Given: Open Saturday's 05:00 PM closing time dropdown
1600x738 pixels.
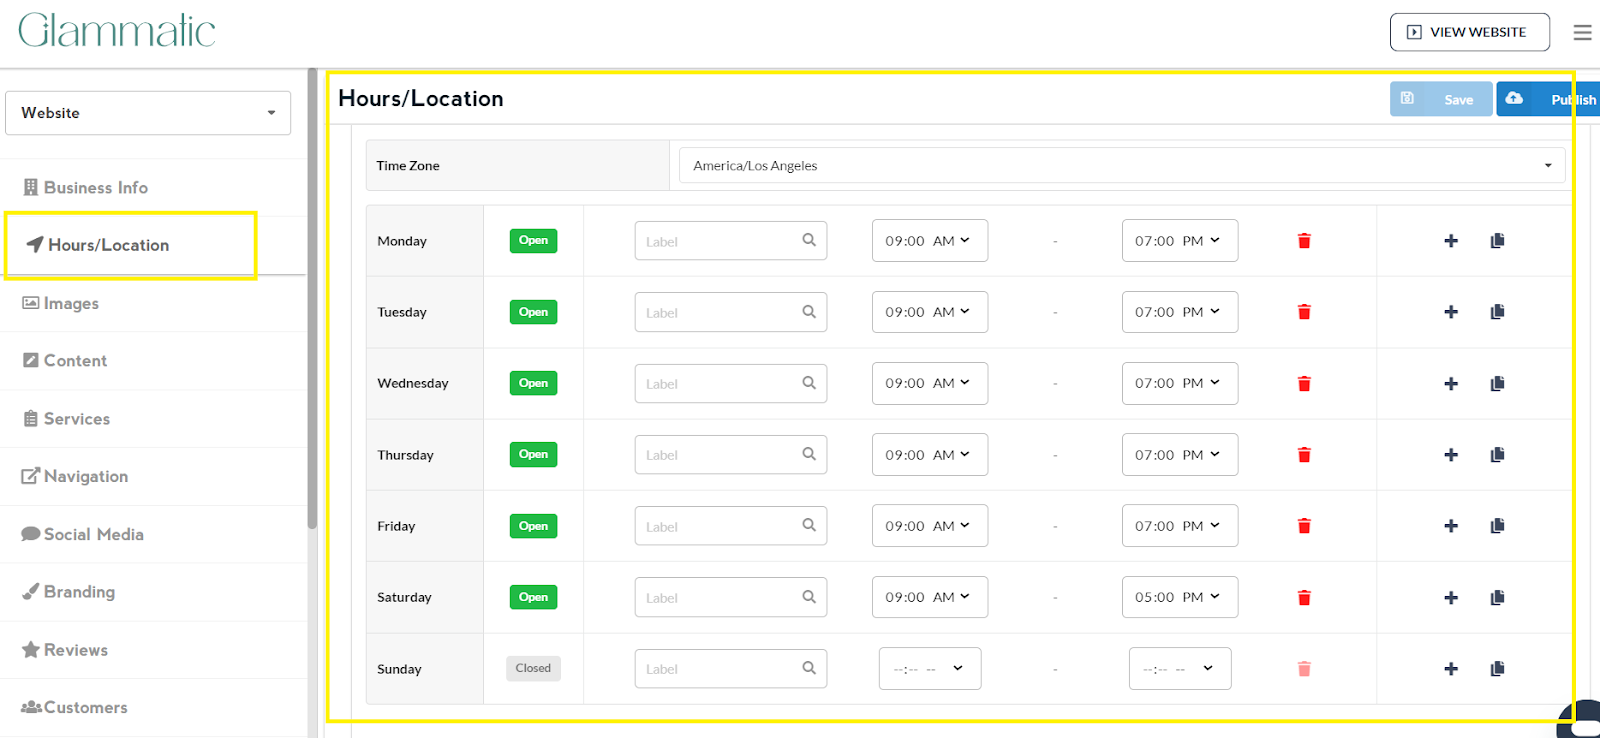Looking at the screenshot, I should coord(1179,597).
